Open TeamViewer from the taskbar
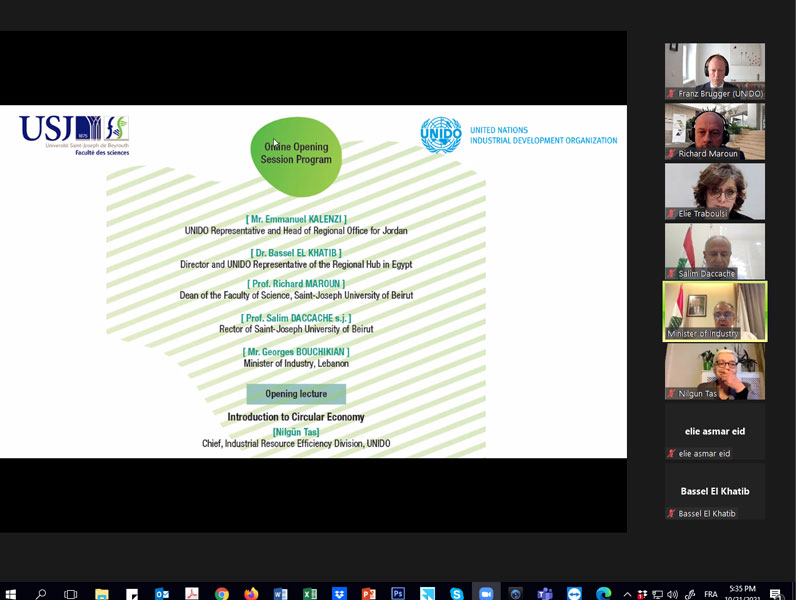Image resolution: width=800 pixels, height=600 pixels. pyautogui.click(x=574, y=593)
